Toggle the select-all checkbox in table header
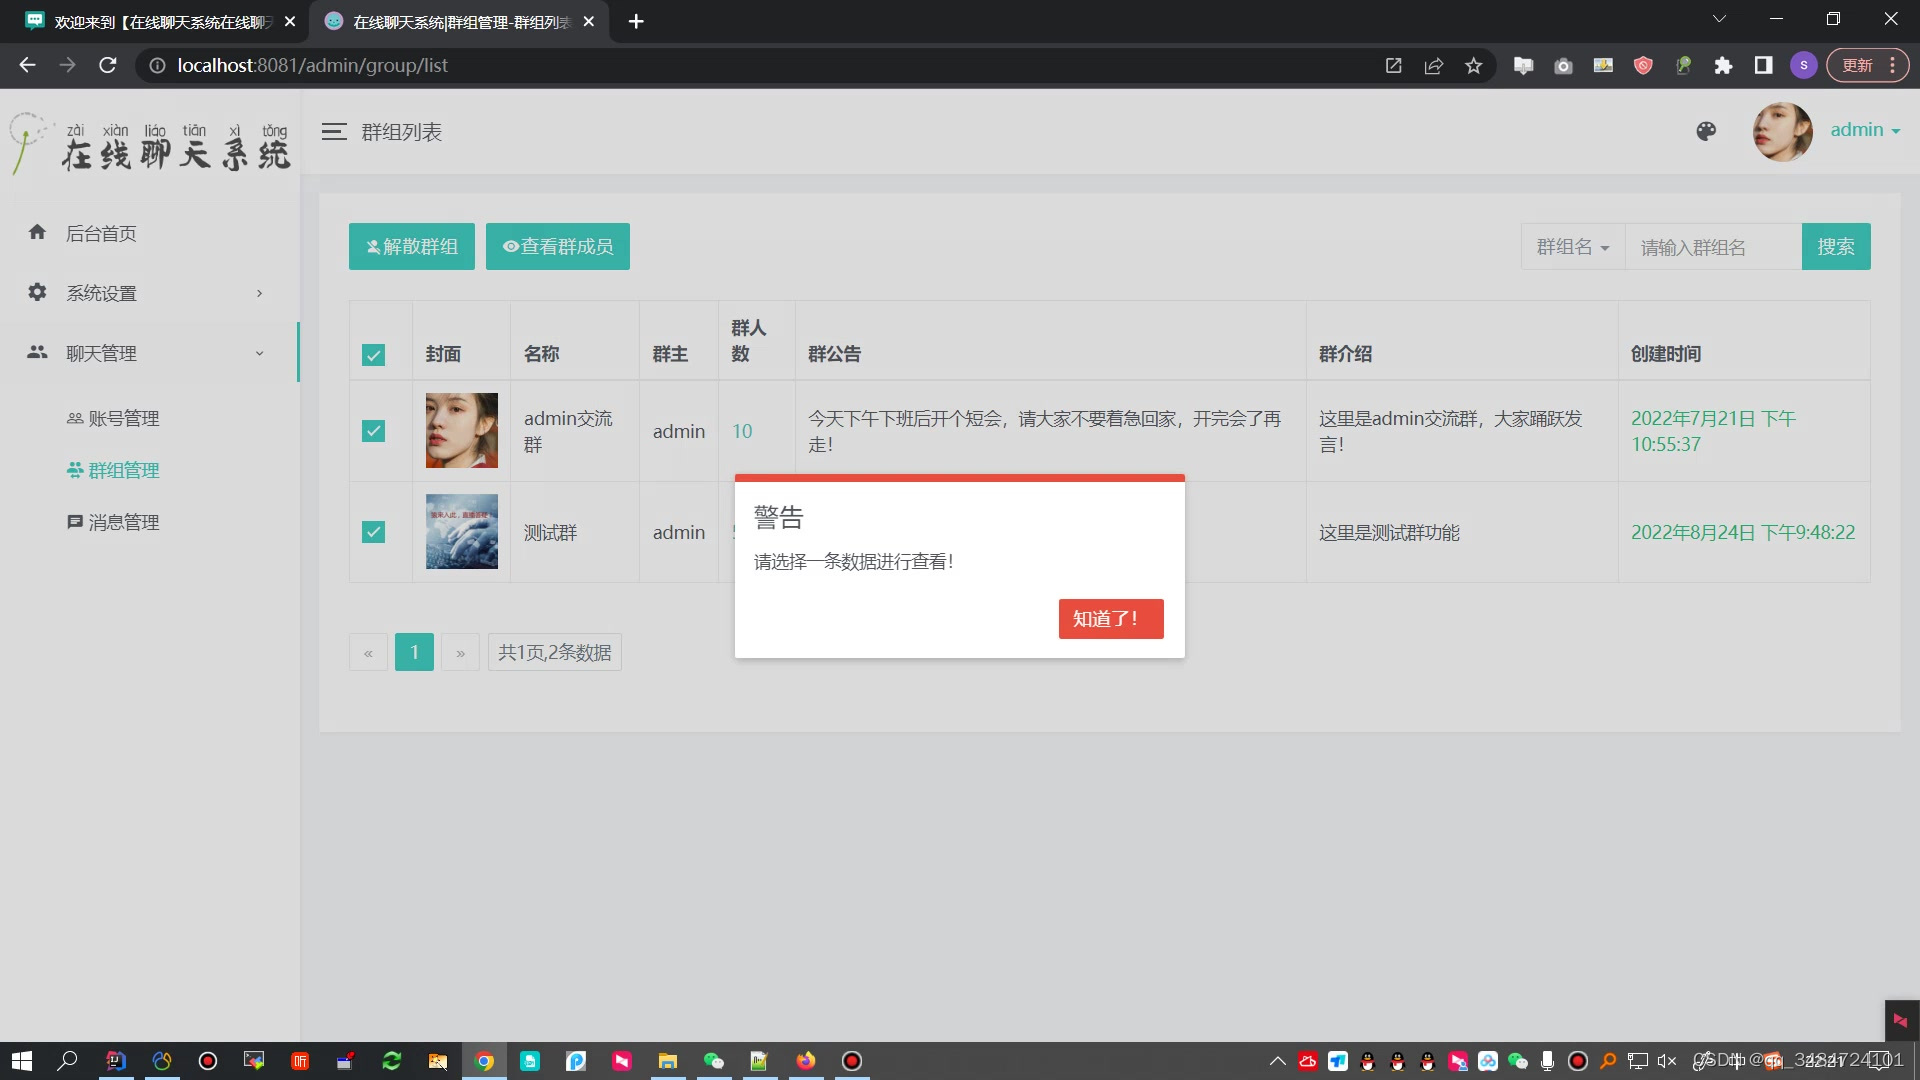The height and width of the screenshot is (1080, 1920). tap(373, 354)
